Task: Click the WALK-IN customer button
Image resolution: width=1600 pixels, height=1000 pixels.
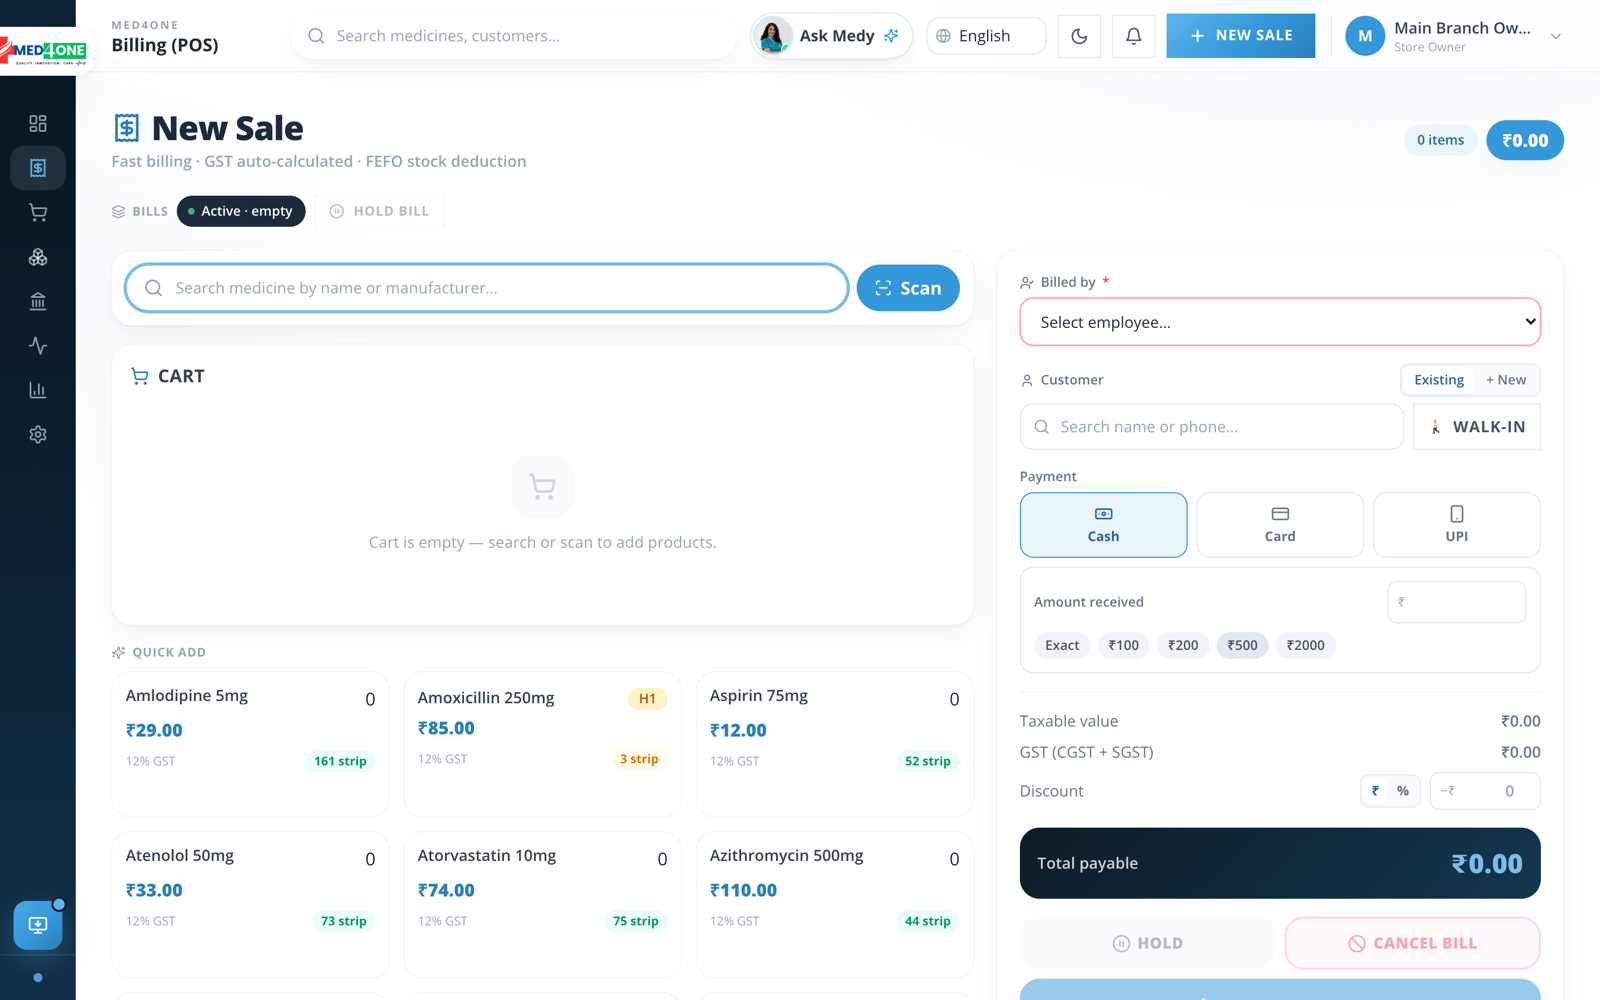Action: [x=1477, y=427]
